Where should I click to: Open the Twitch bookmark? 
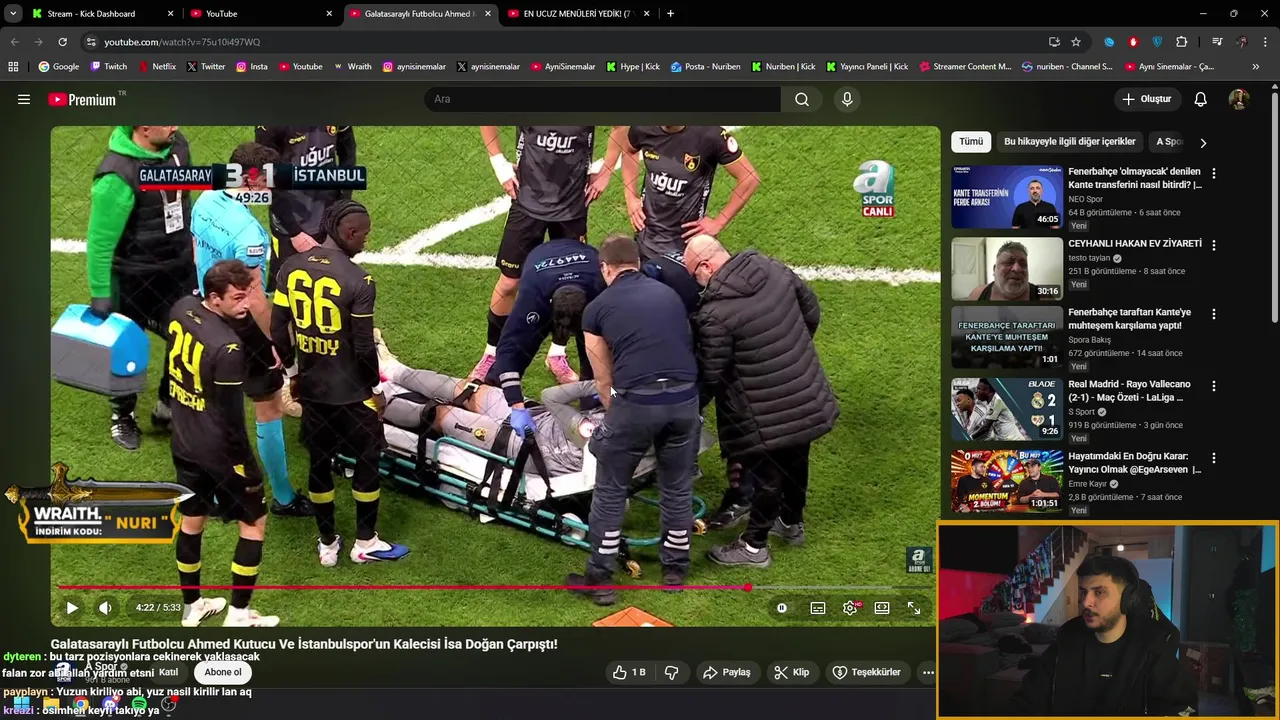(108, 67)
